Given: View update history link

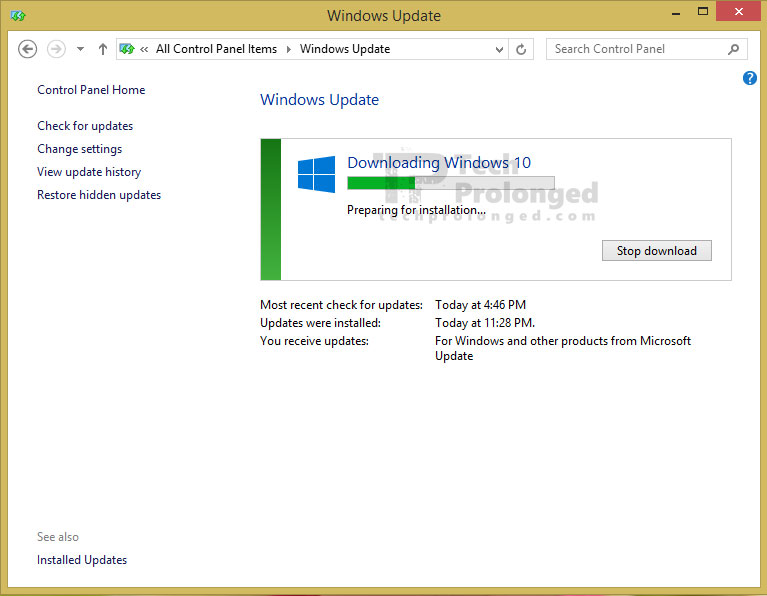Looking at the screenshot, I should point(89,172).
